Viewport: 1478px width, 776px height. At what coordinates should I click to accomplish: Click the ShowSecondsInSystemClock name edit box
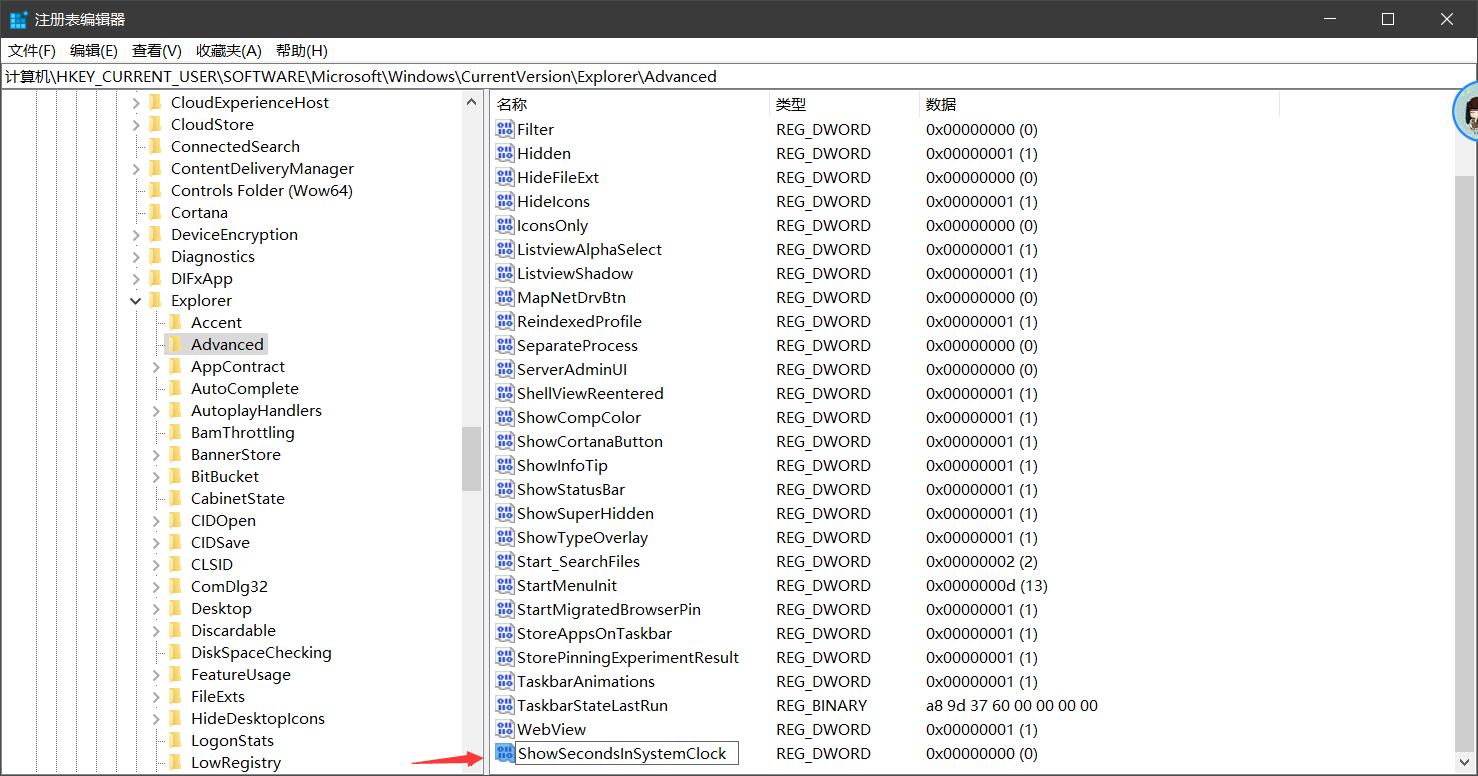(x=626, y=754)
